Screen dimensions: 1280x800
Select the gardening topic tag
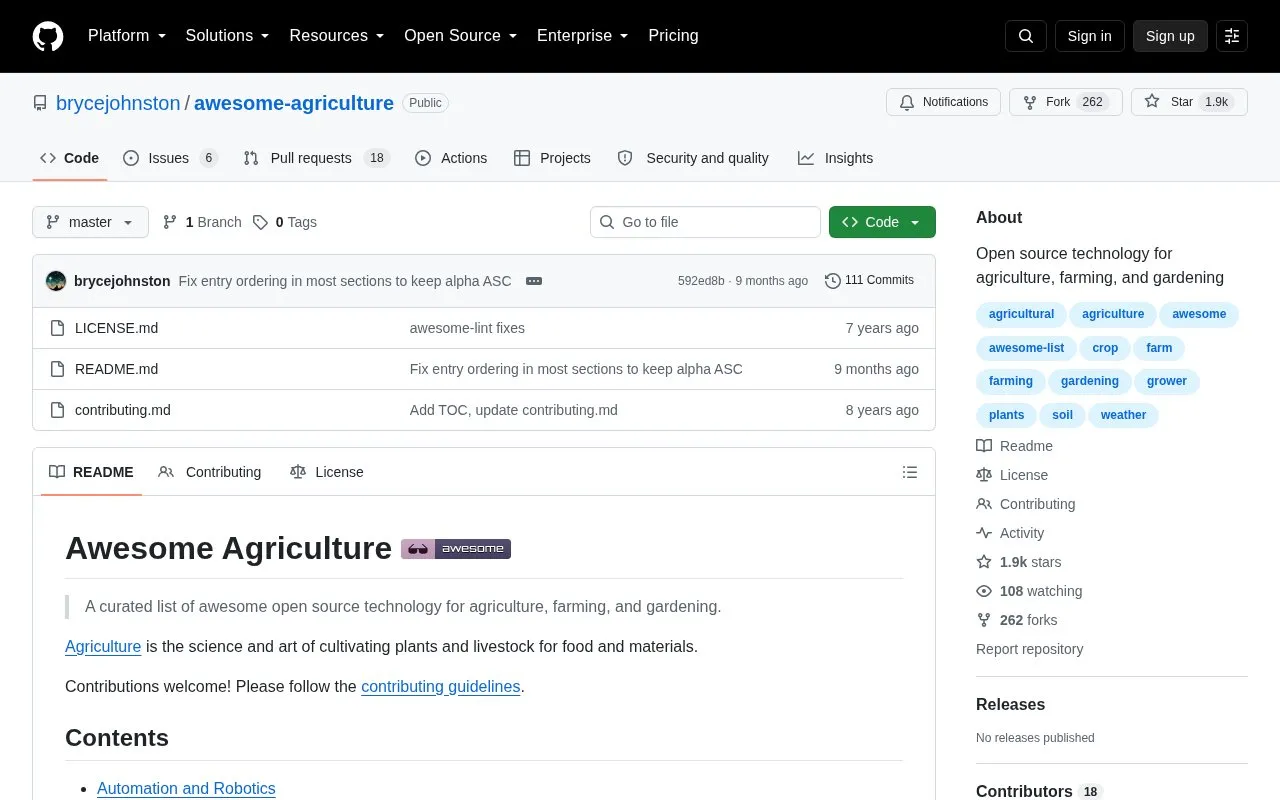(1090, 381)
